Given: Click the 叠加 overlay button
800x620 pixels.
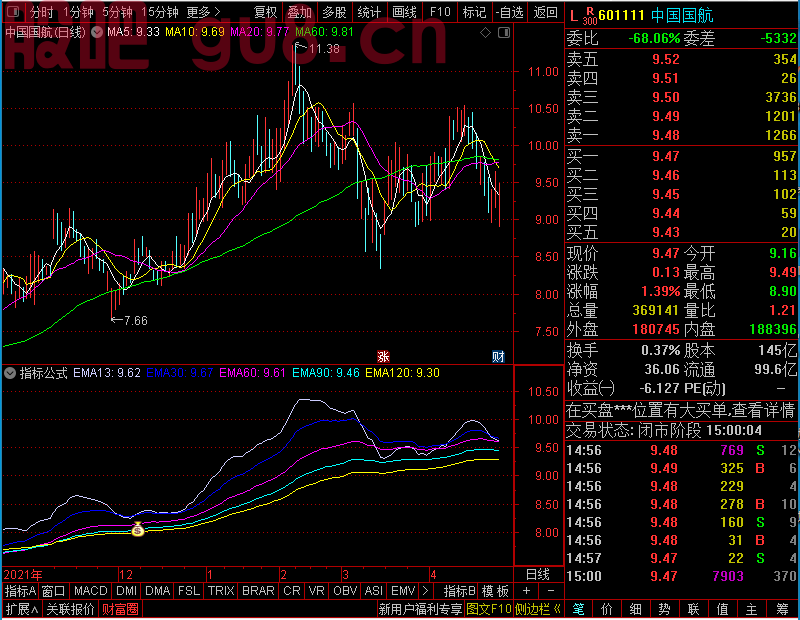Looking at the screenshot, I should pos(299,12).
